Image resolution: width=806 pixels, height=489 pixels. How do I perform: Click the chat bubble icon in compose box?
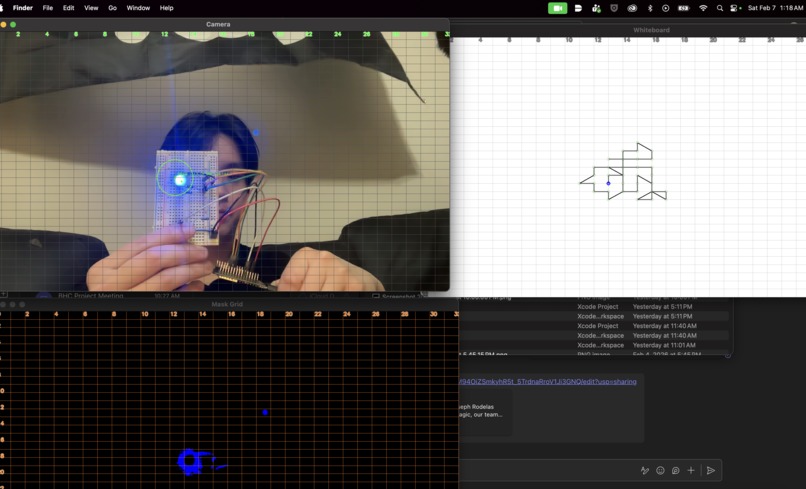coord(675,470)
